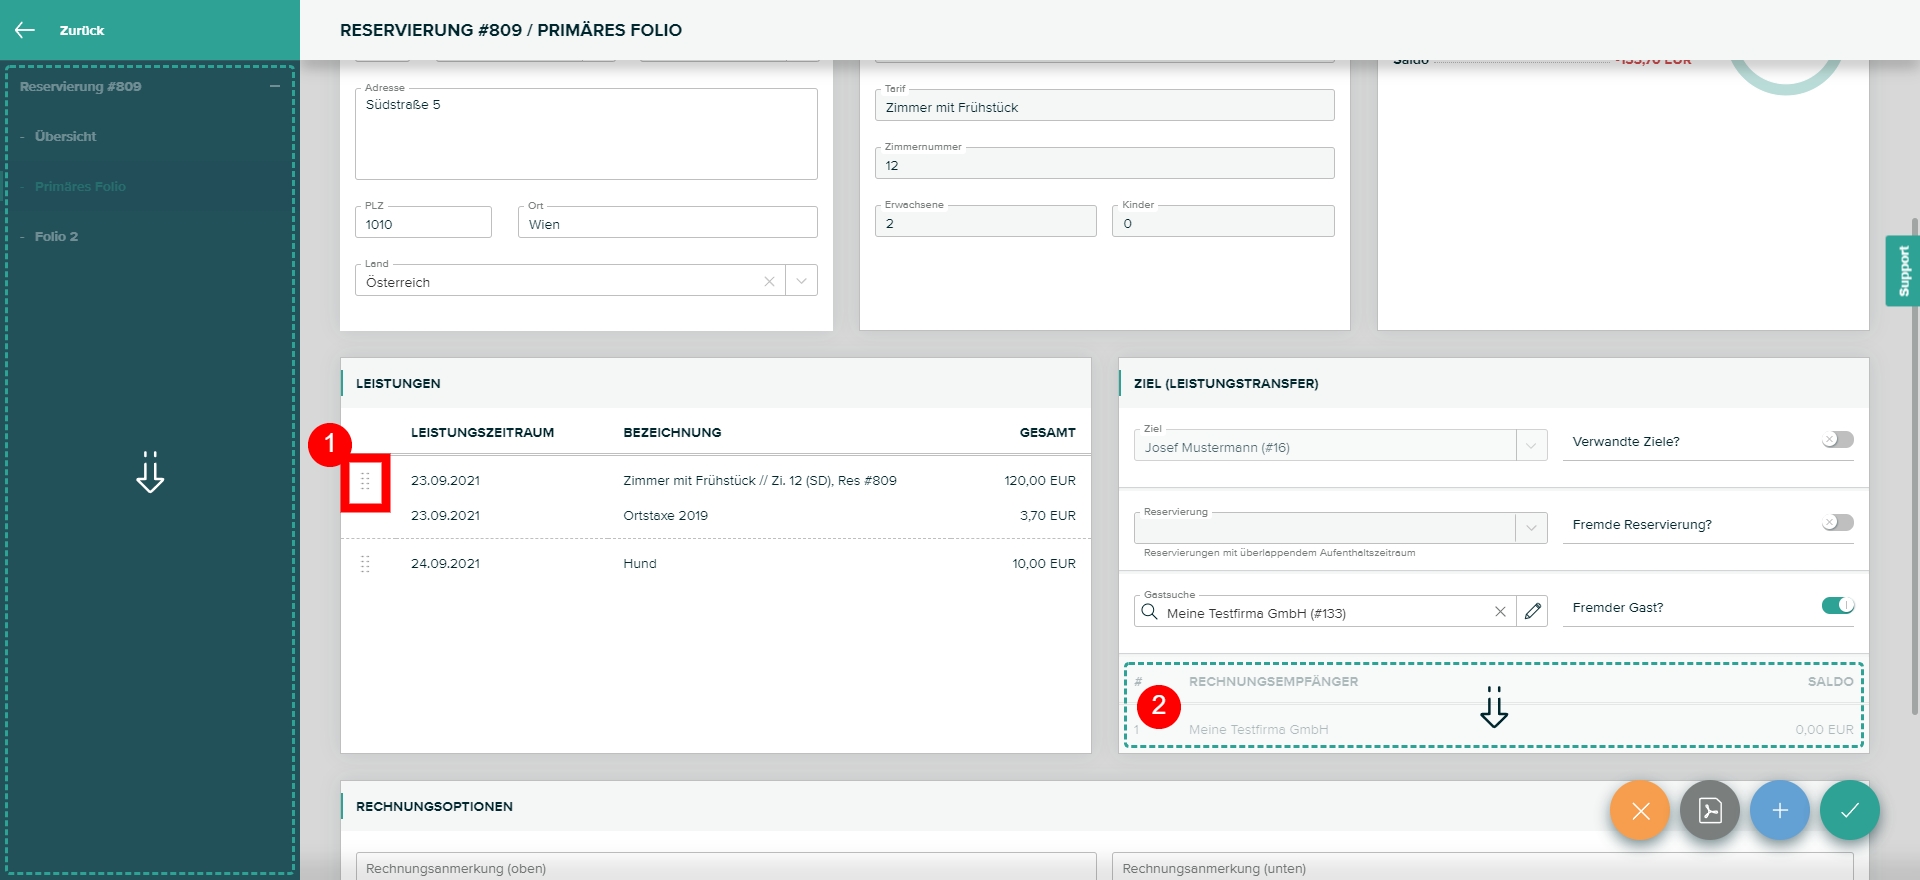Click the blue plus add button
The height and width of the screenshot is (880, 1920).
click(1780, 810)
